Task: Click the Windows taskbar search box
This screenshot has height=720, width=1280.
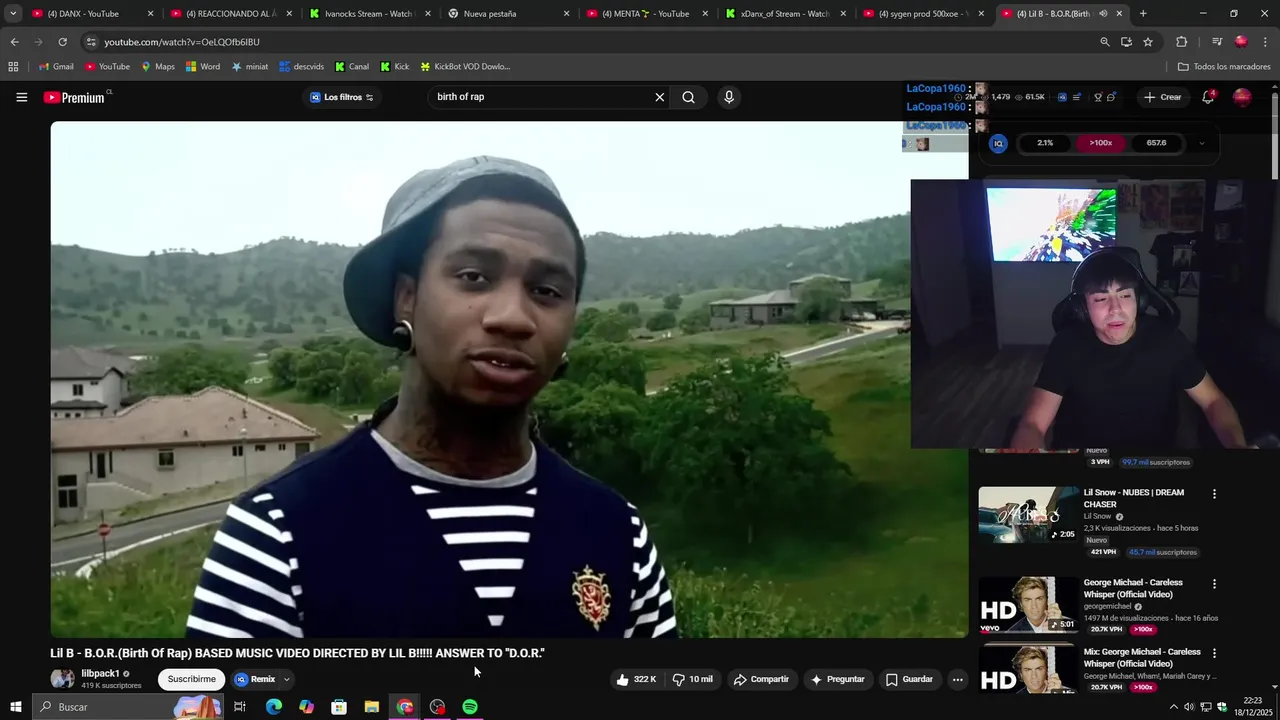Action: pos(128,707)
